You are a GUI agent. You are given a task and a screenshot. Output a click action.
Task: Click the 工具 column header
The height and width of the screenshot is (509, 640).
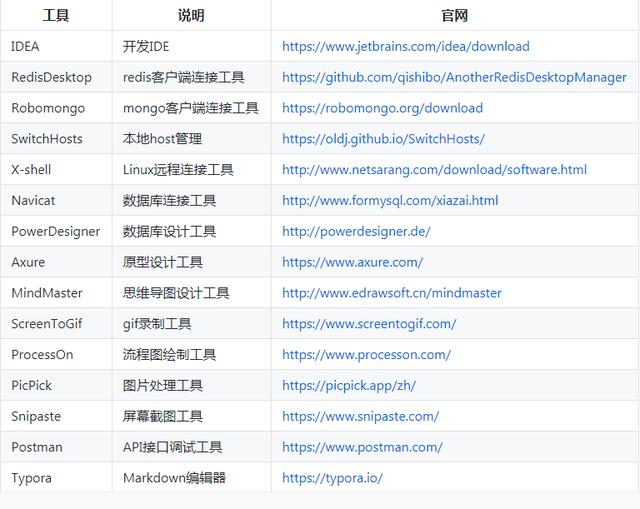coord(55,15)
